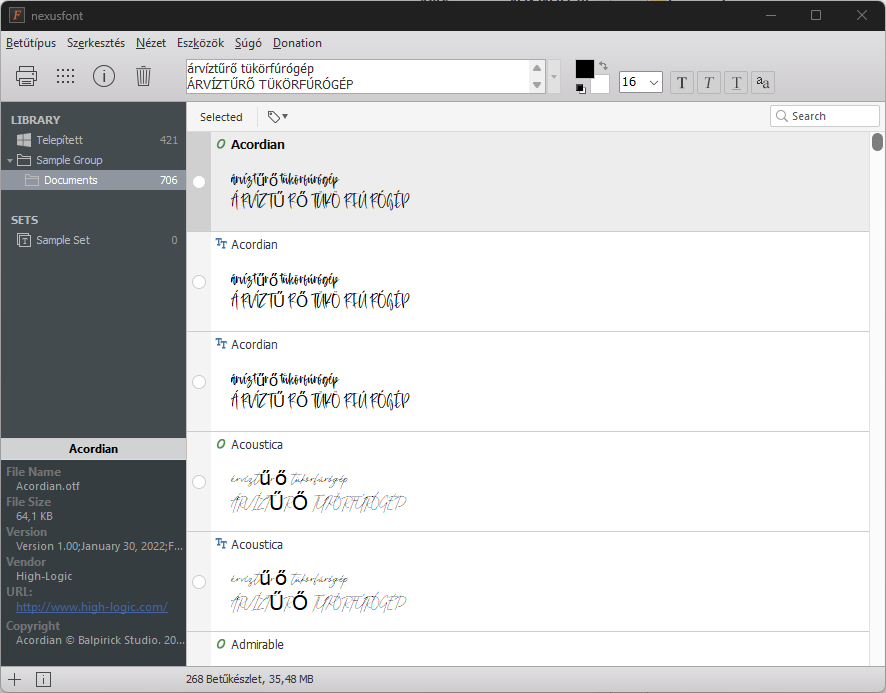Click the Acordian preview panel header
The image size is (886, 693).
tap(93, 449)
